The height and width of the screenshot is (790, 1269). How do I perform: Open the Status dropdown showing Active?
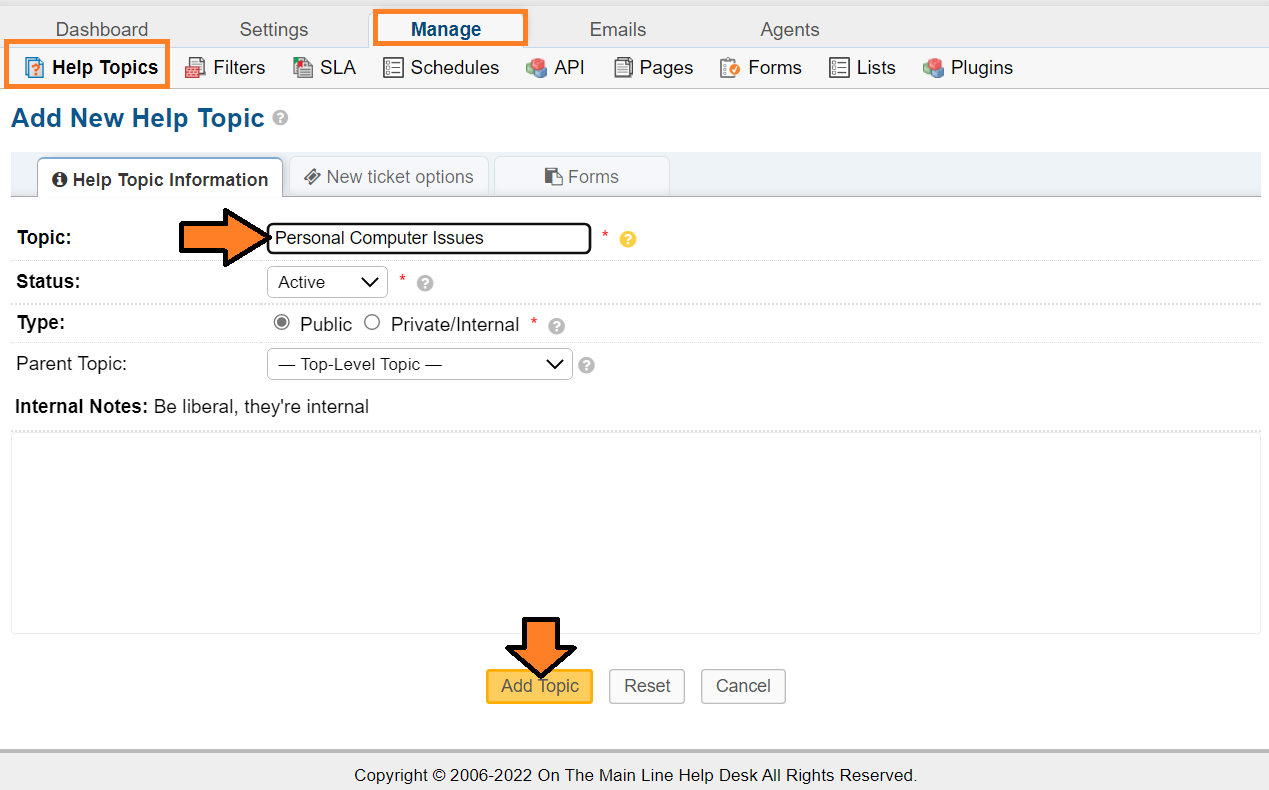327,282
